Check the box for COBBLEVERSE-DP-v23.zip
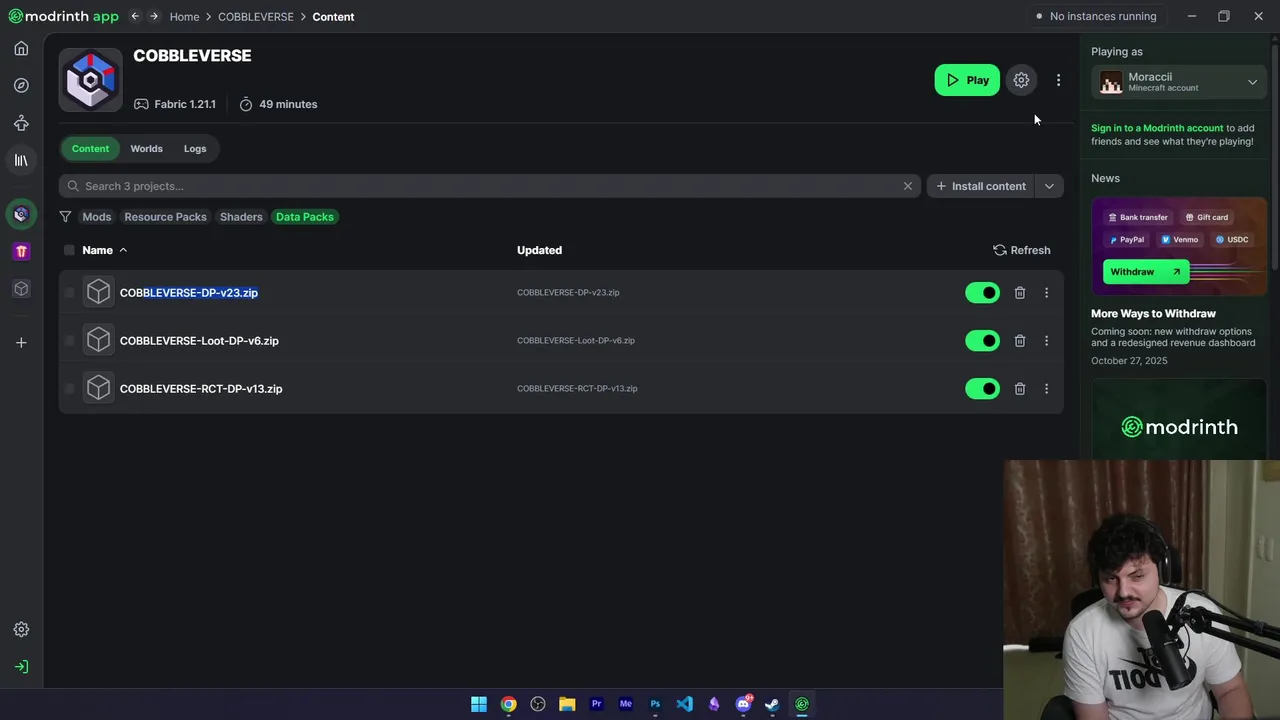 (x=69, y=293)
